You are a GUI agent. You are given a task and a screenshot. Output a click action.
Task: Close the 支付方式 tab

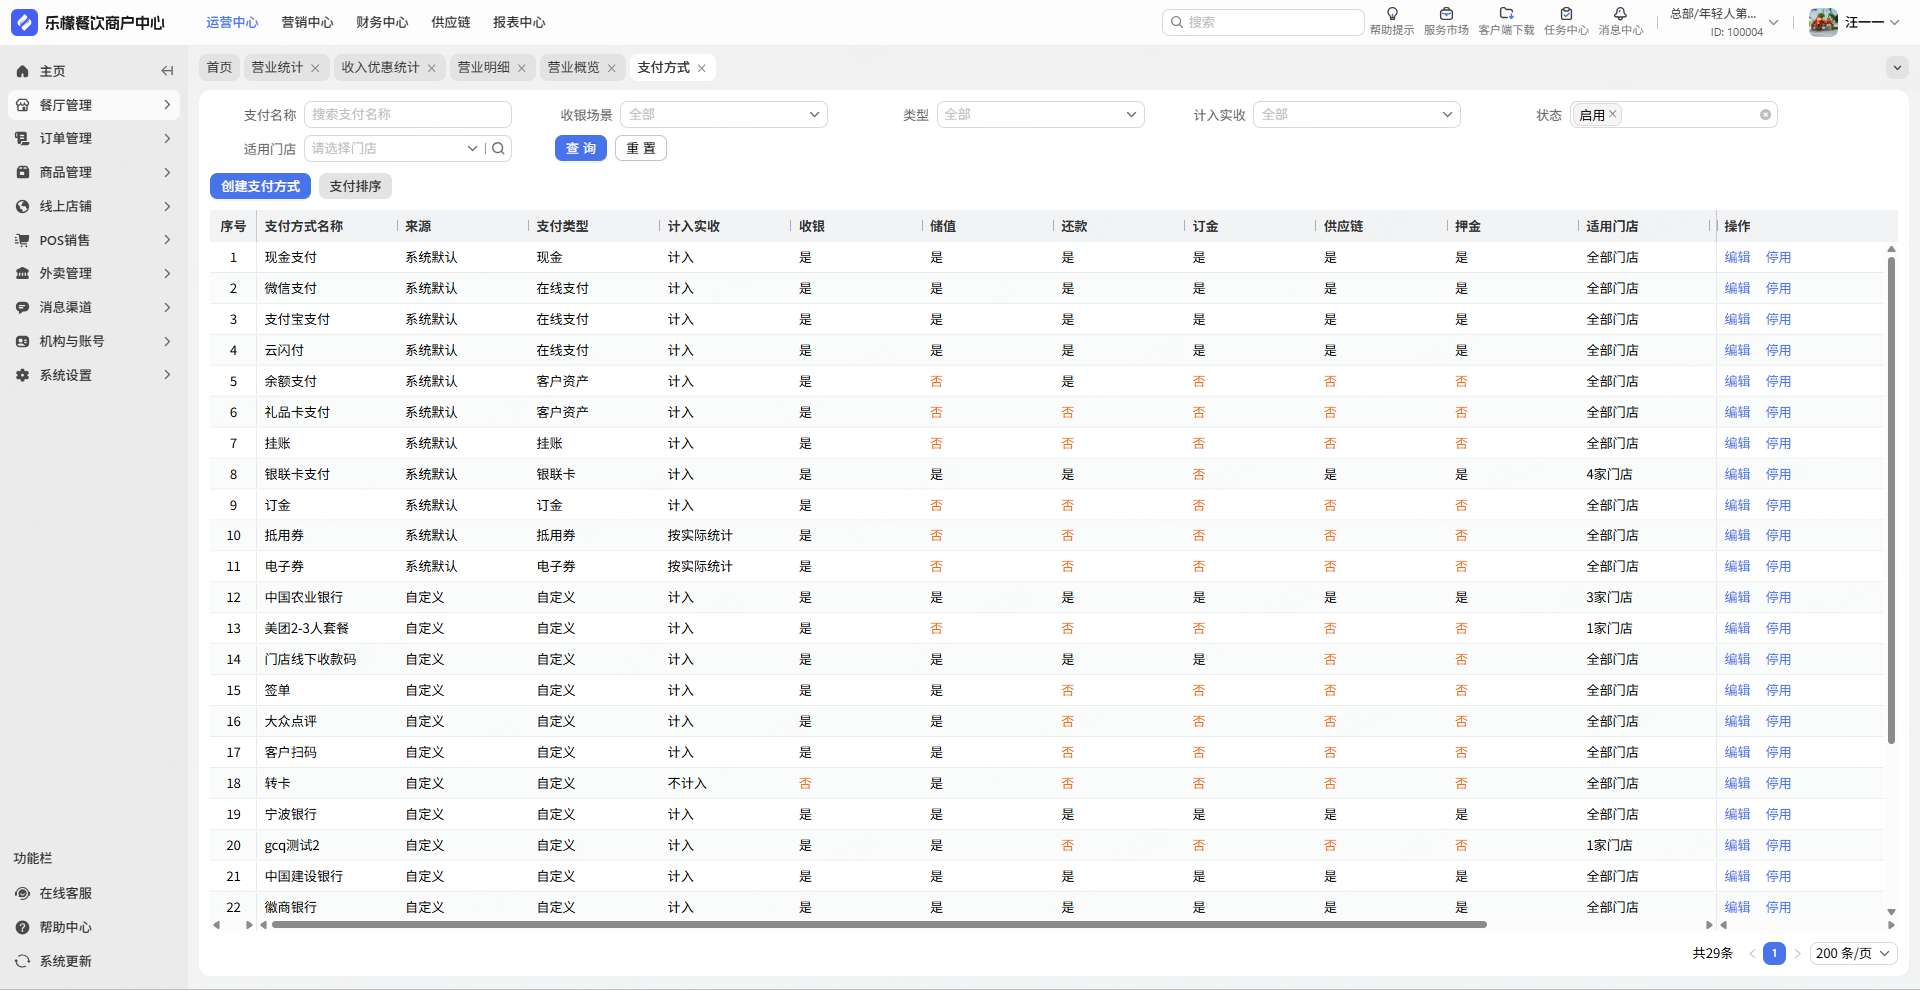[702, 68]
